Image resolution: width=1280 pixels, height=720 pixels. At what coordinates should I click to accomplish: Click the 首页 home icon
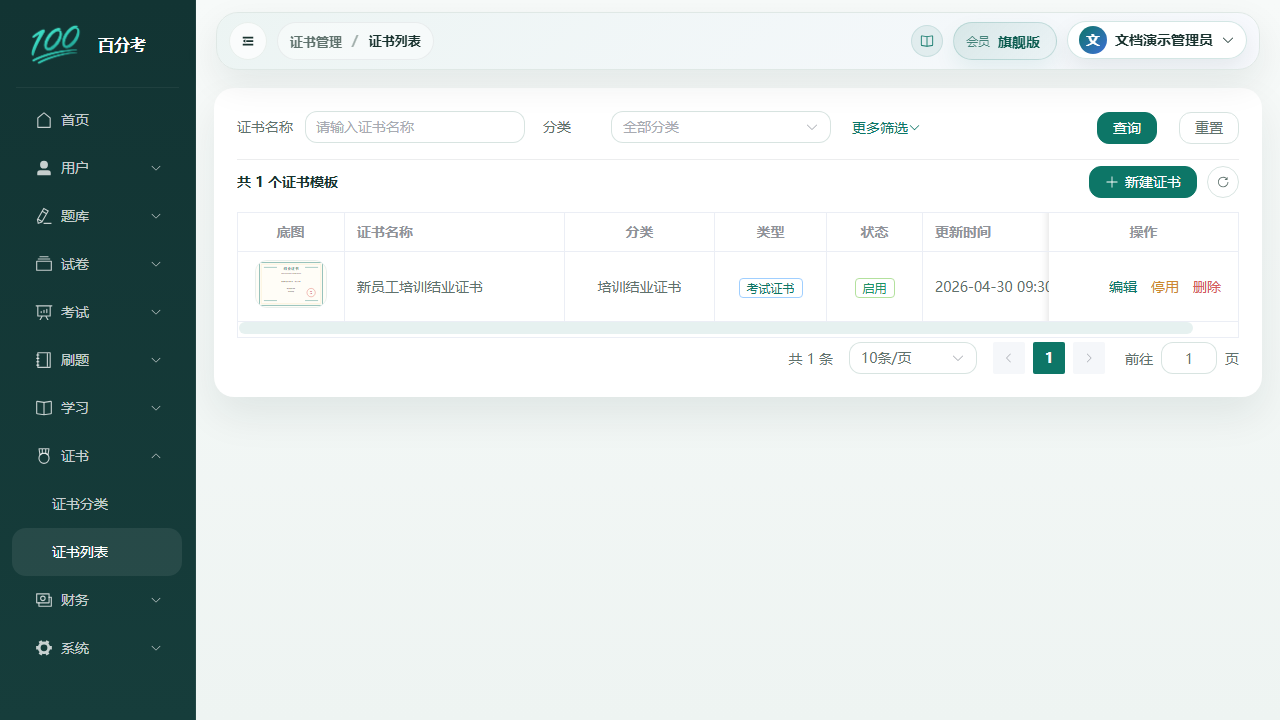[44, 120]
